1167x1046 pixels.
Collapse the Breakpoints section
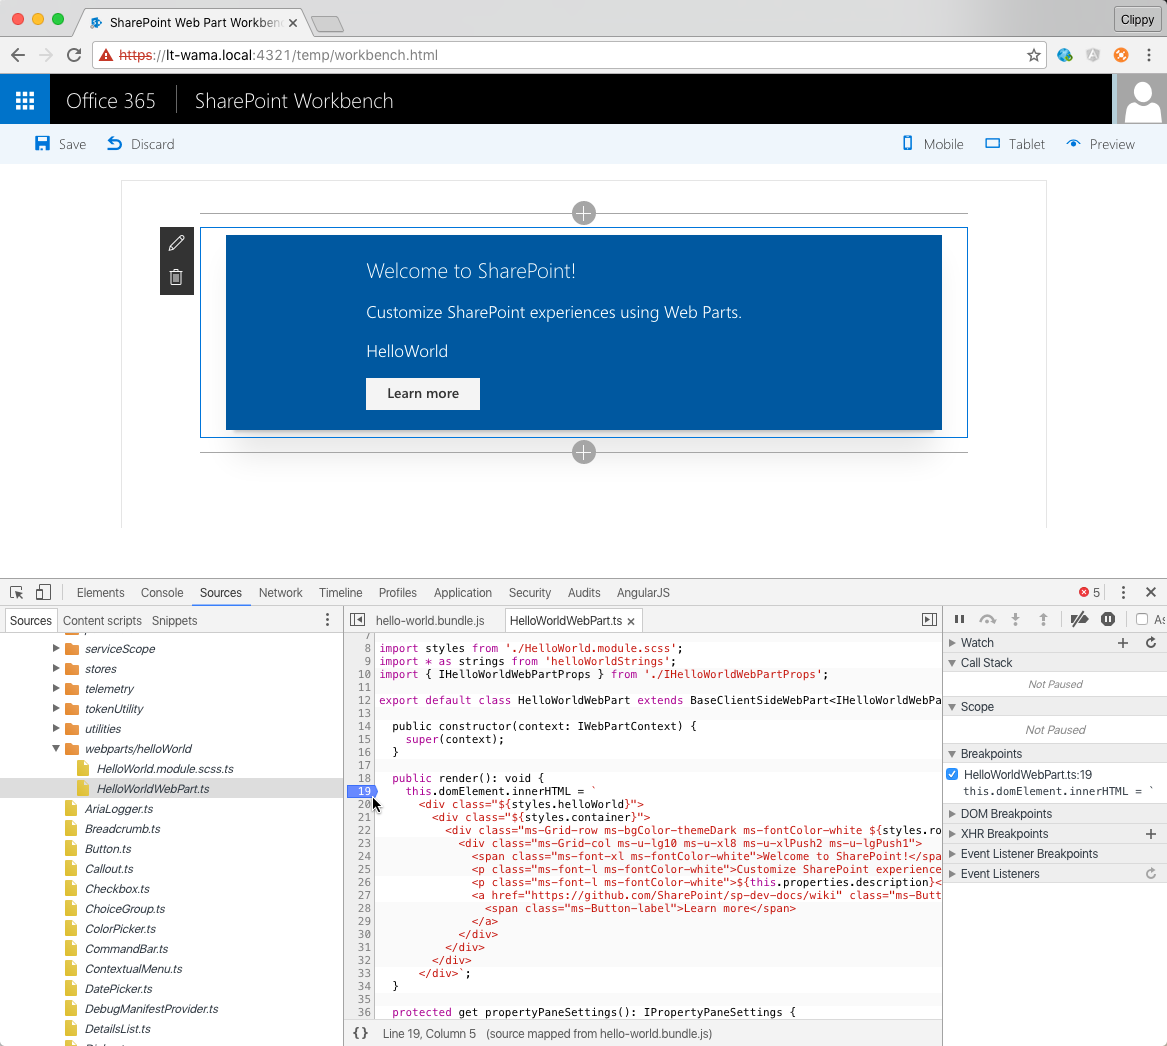952,753
